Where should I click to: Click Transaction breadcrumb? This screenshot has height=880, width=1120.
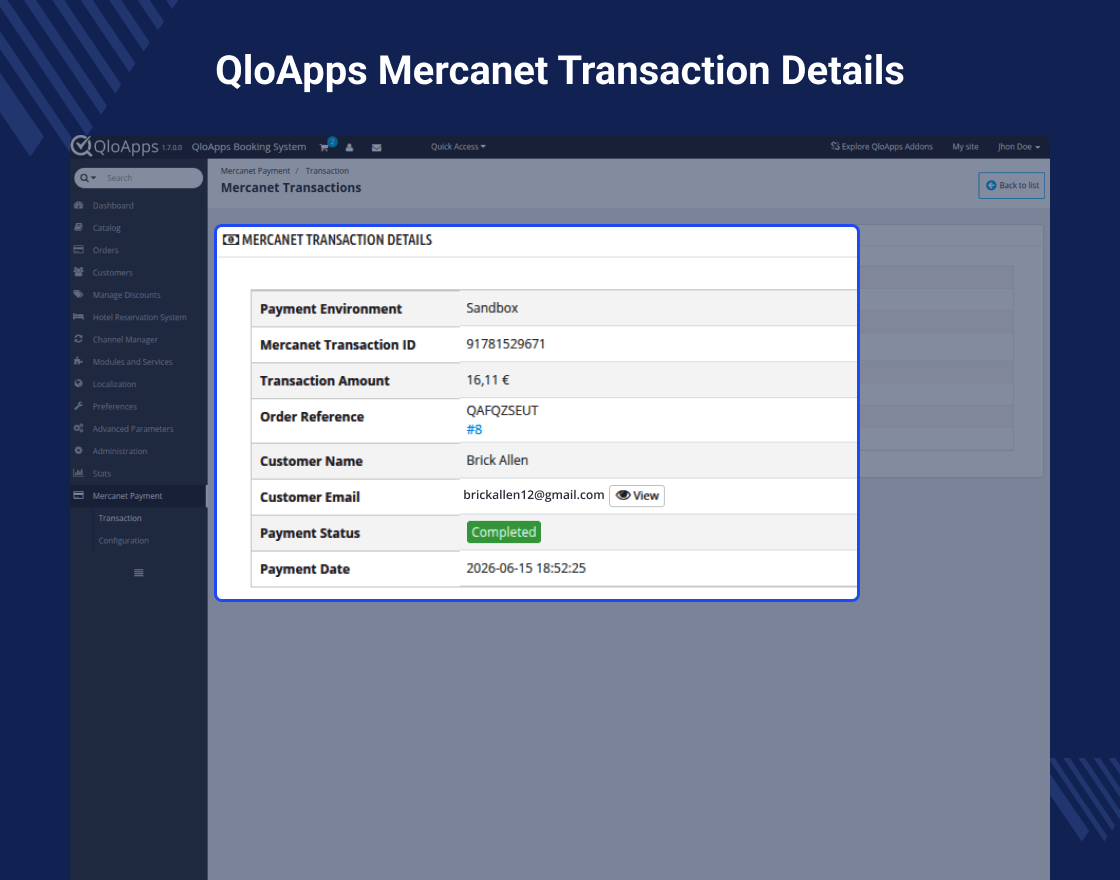tap(327, 171)
